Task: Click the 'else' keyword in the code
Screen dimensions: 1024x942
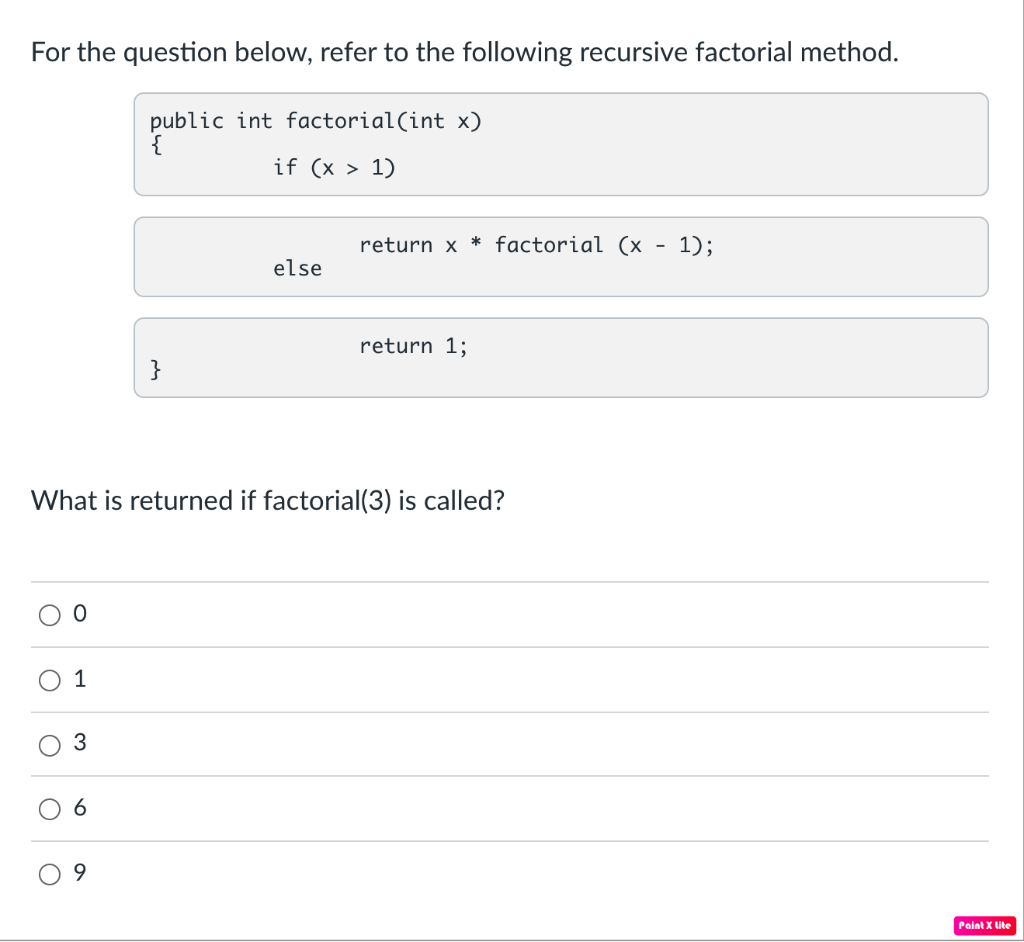Action: coord(297,268)
